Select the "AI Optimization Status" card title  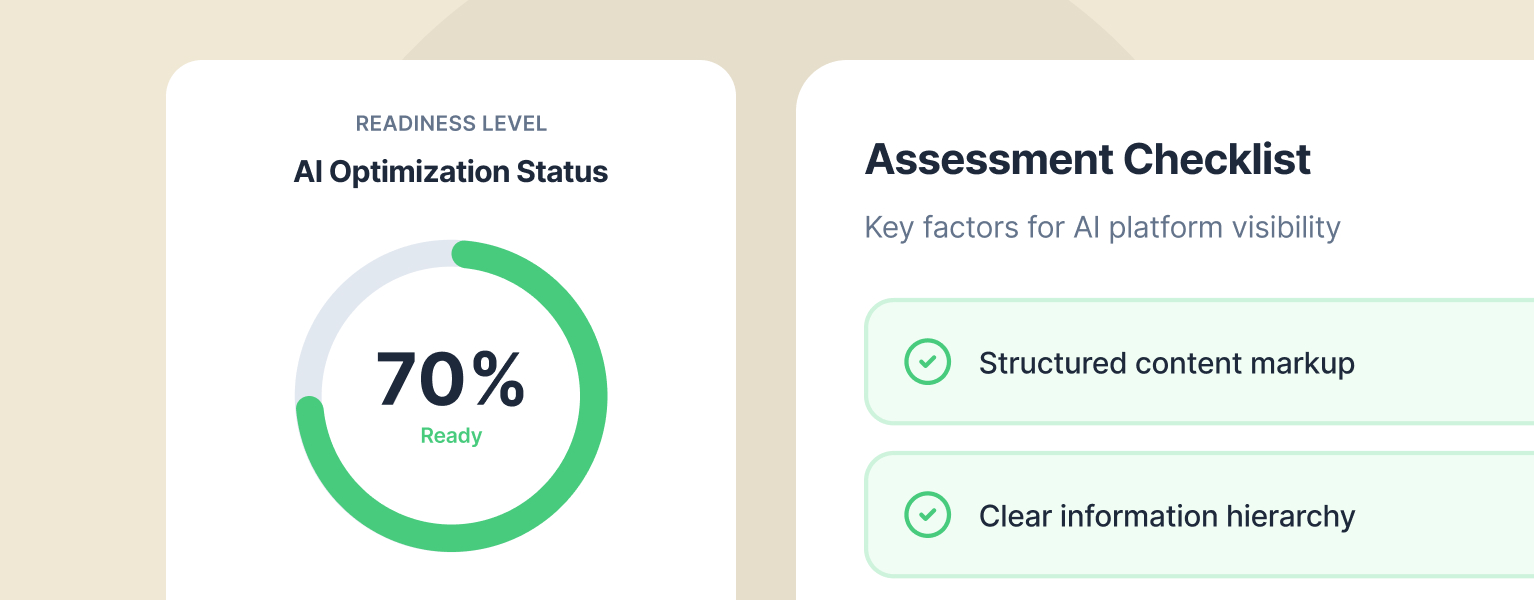tap(451, 172)
